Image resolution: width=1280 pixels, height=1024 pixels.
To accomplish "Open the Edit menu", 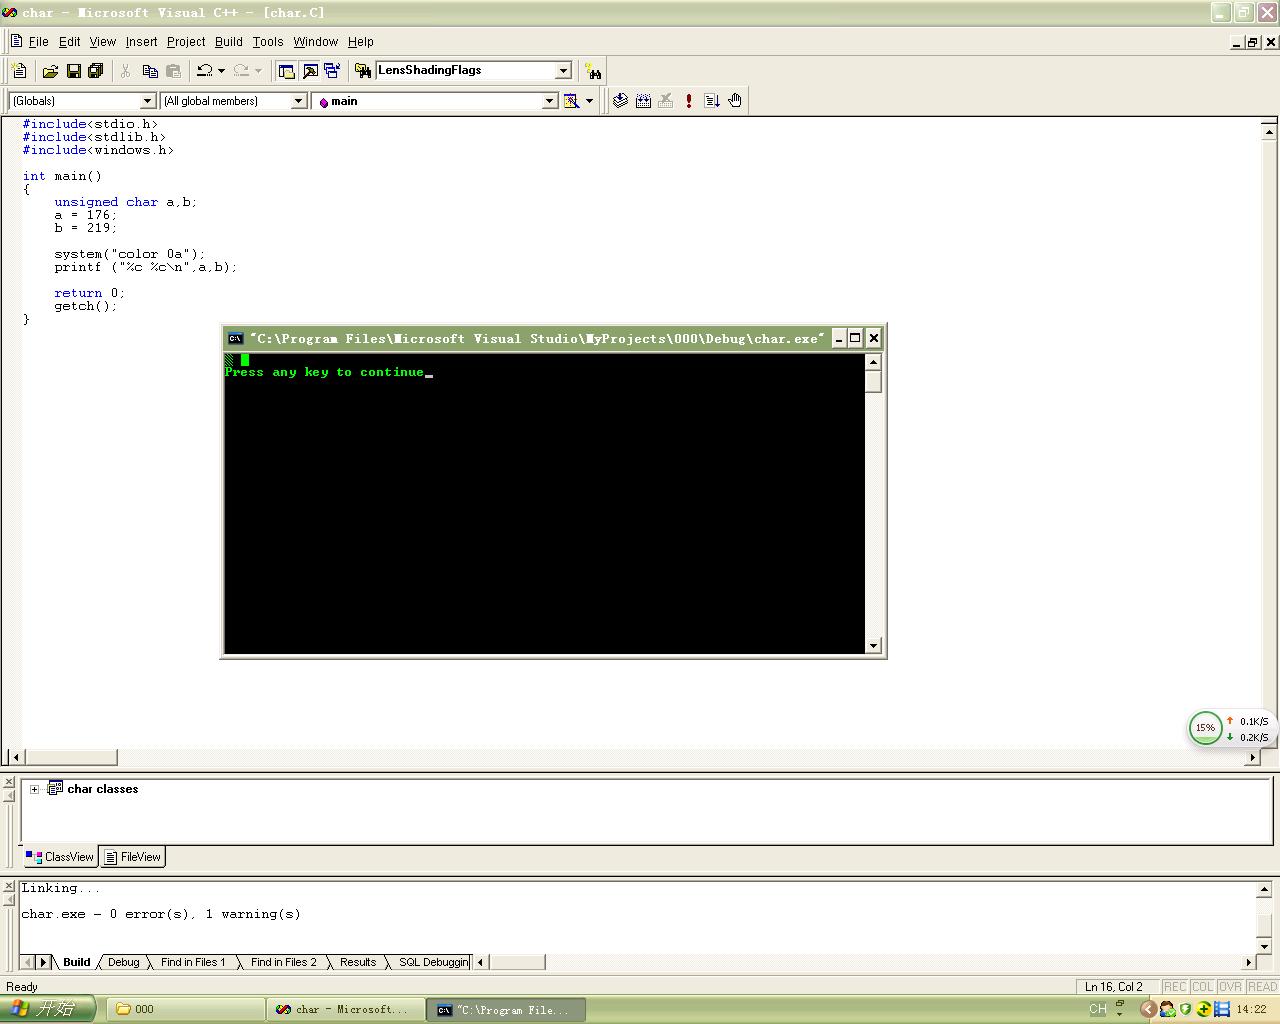I will 70,42.
